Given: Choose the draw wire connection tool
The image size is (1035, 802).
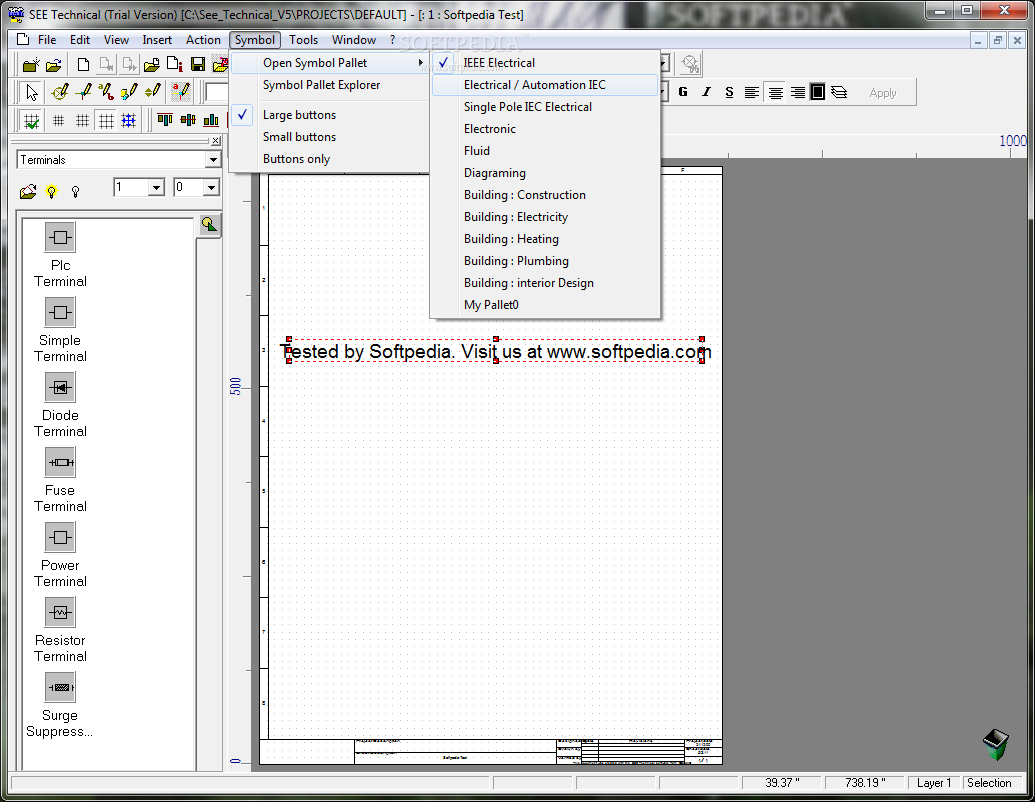Looking at the screenshot, I should pos(83,92).
